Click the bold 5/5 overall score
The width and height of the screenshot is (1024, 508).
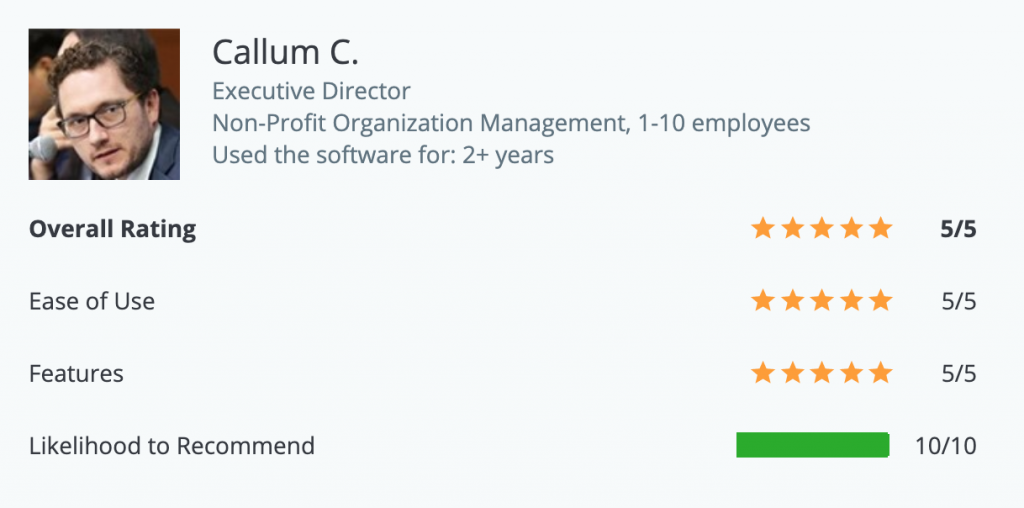click(x=958, y=229)
